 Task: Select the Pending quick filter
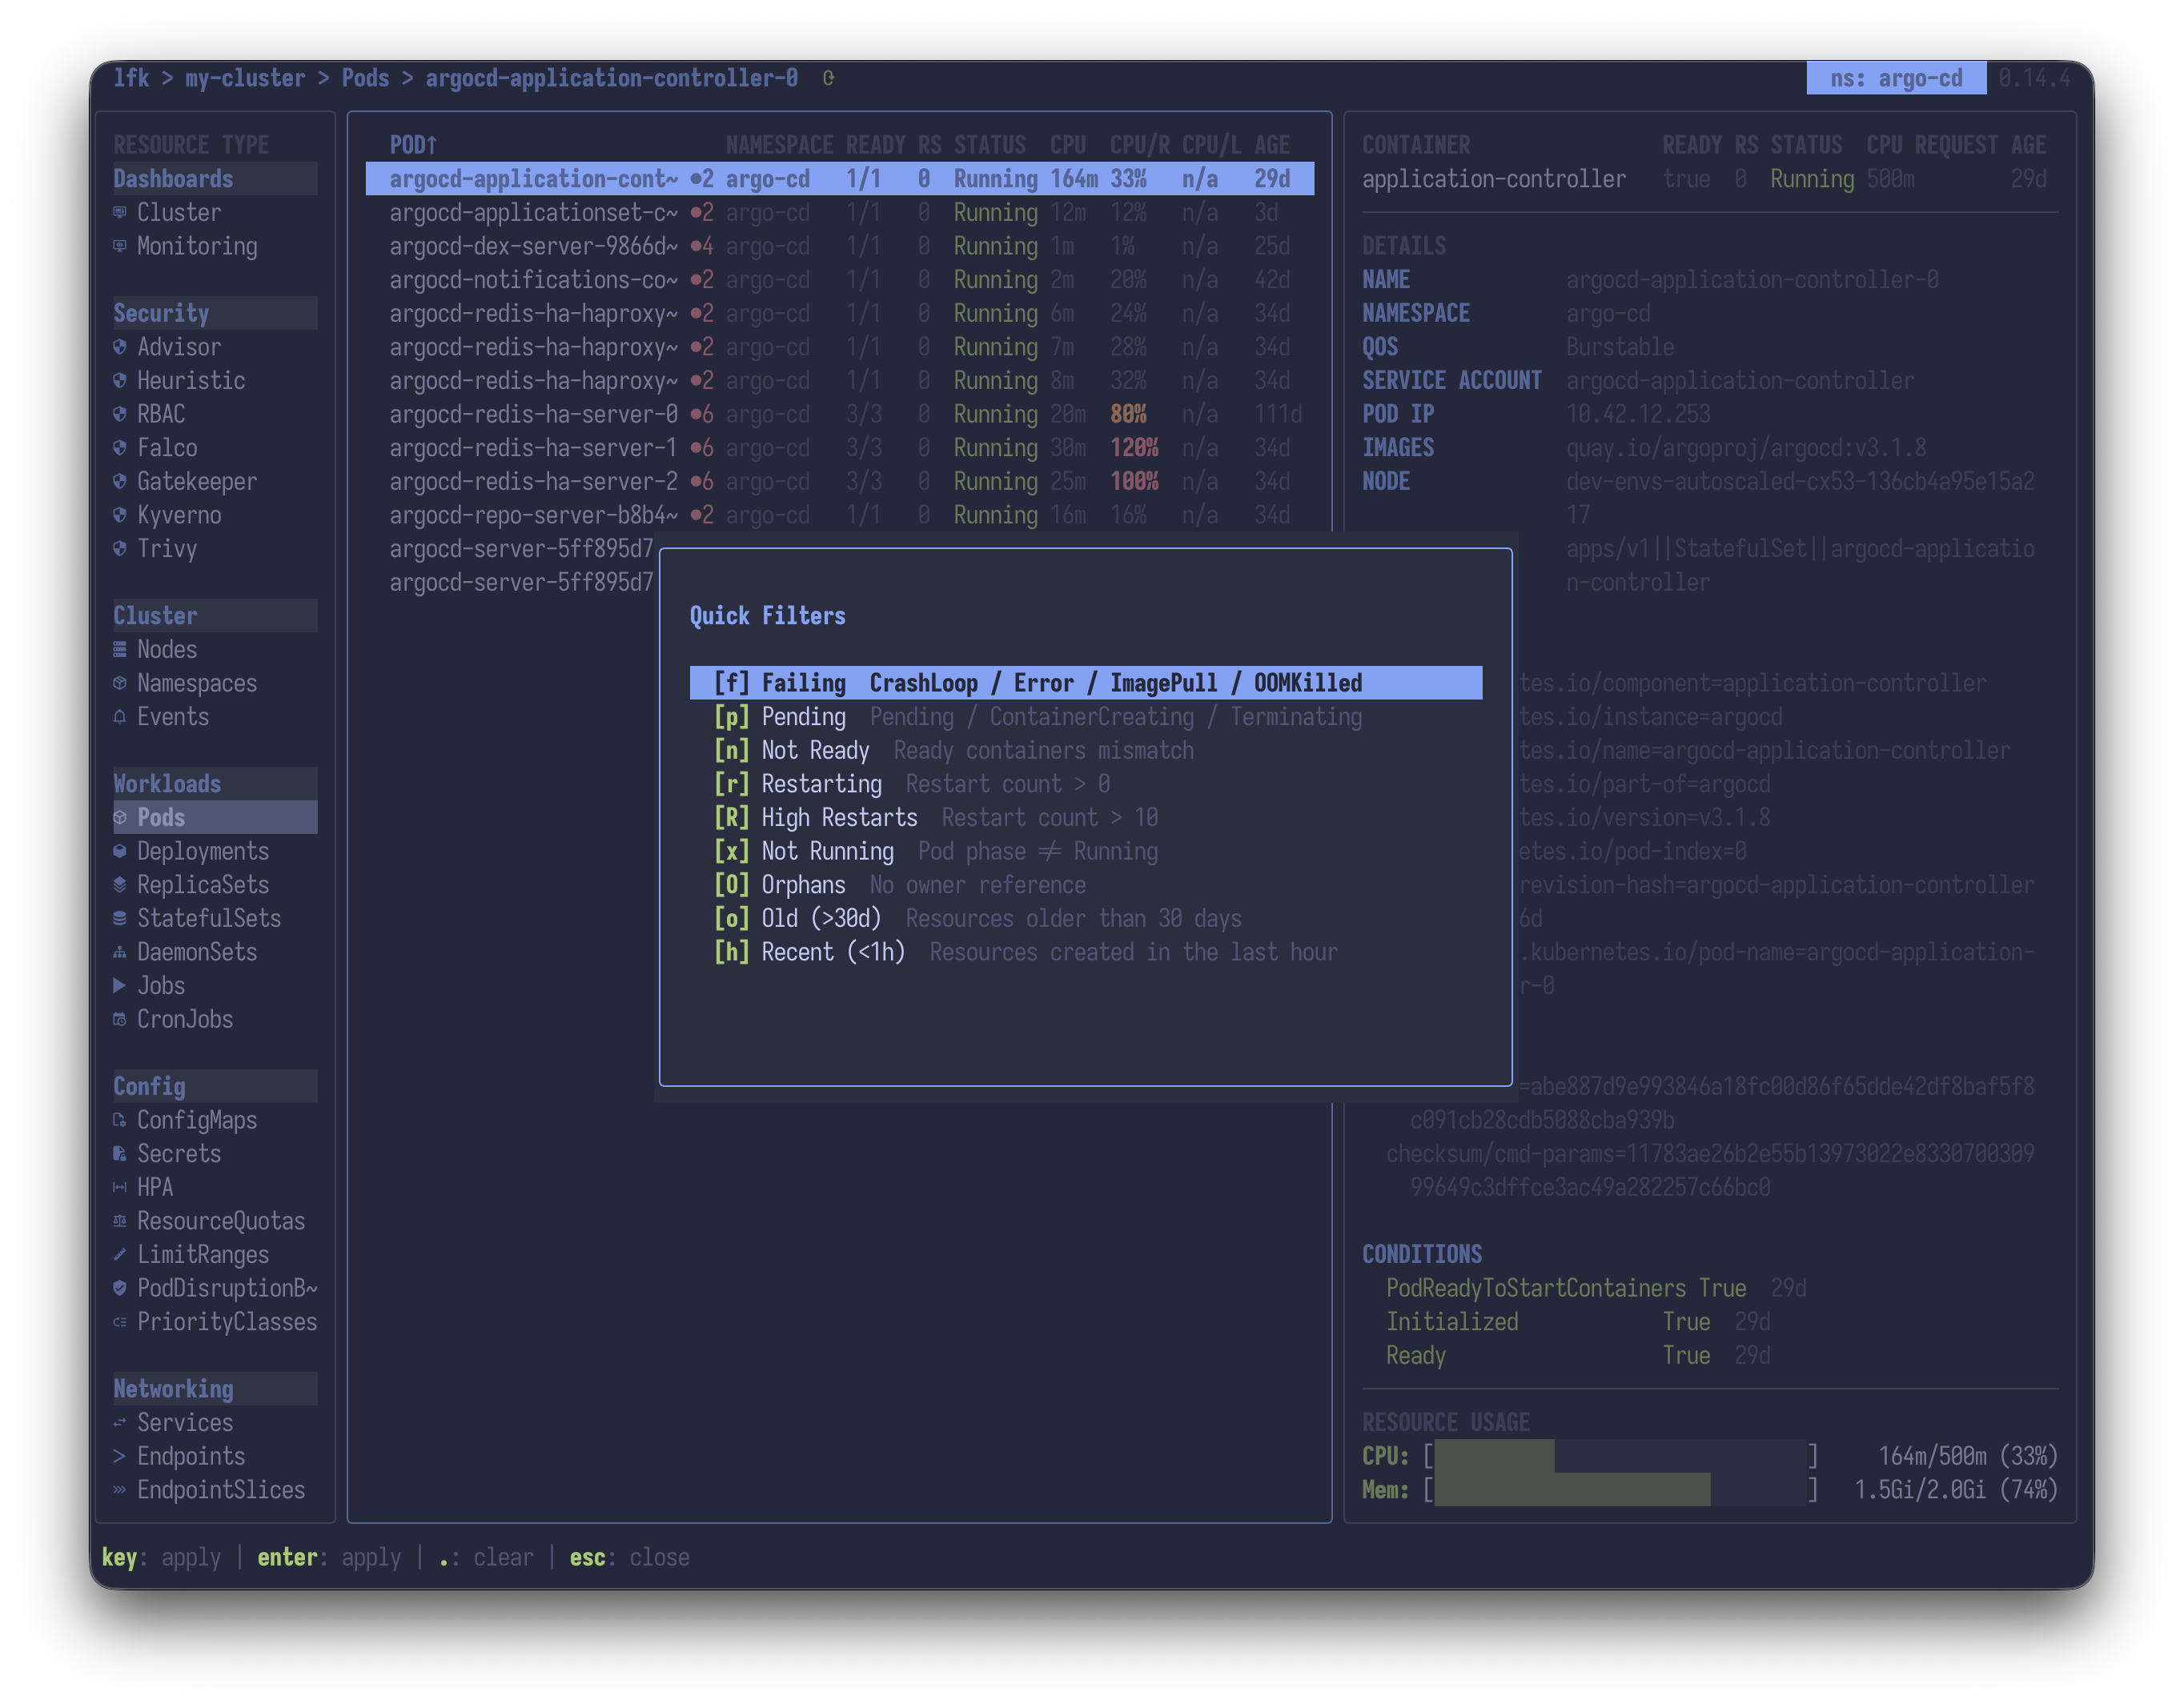tap(1085, 717)
